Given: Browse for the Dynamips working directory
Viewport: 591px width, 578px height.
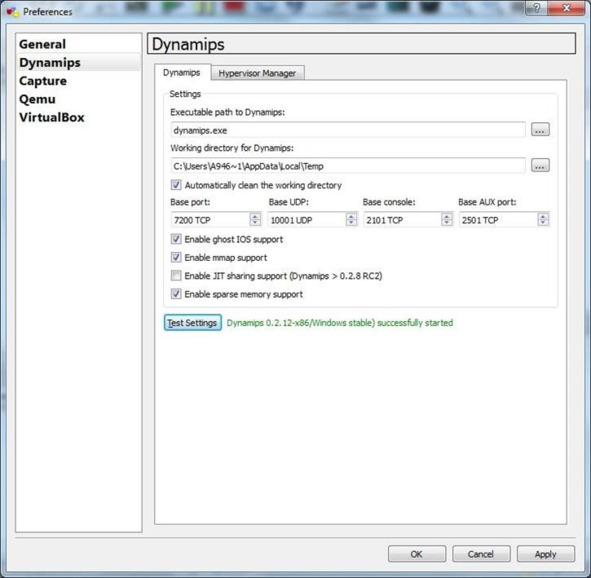Looking at the screenshot, I should [x=540, y=165].
